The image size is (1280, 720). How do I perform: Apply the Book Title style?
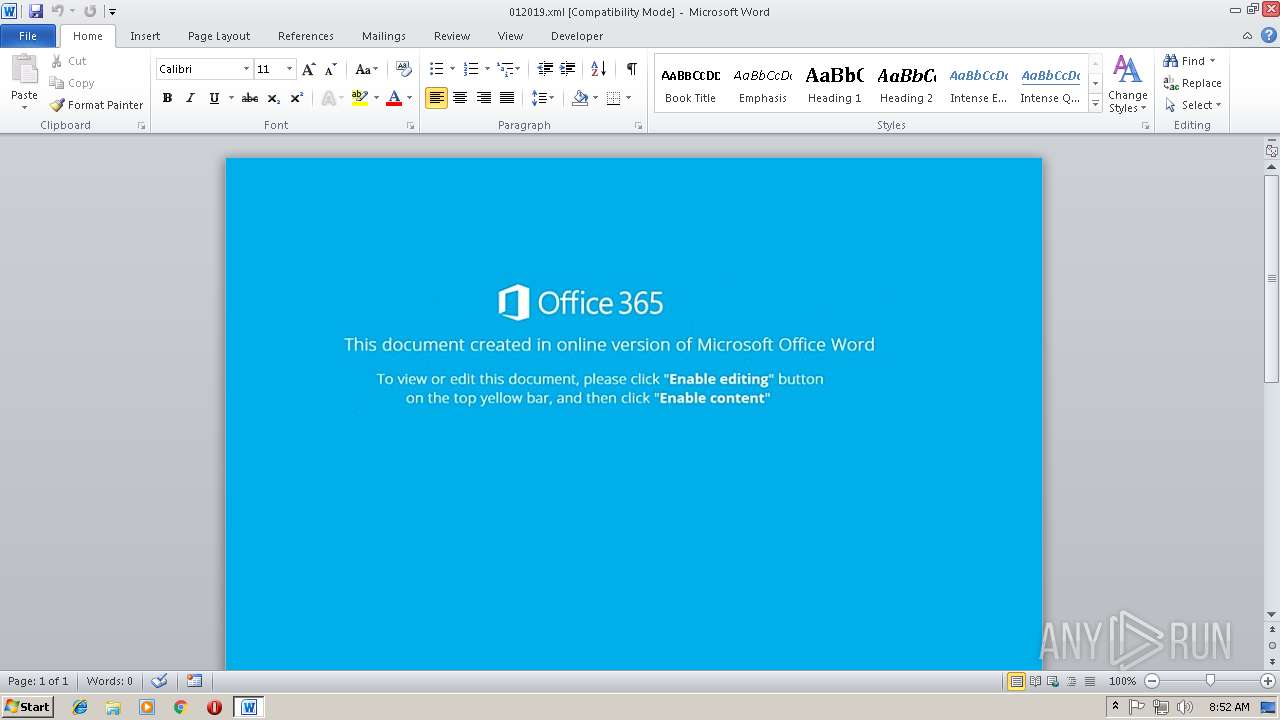[691, 84]
